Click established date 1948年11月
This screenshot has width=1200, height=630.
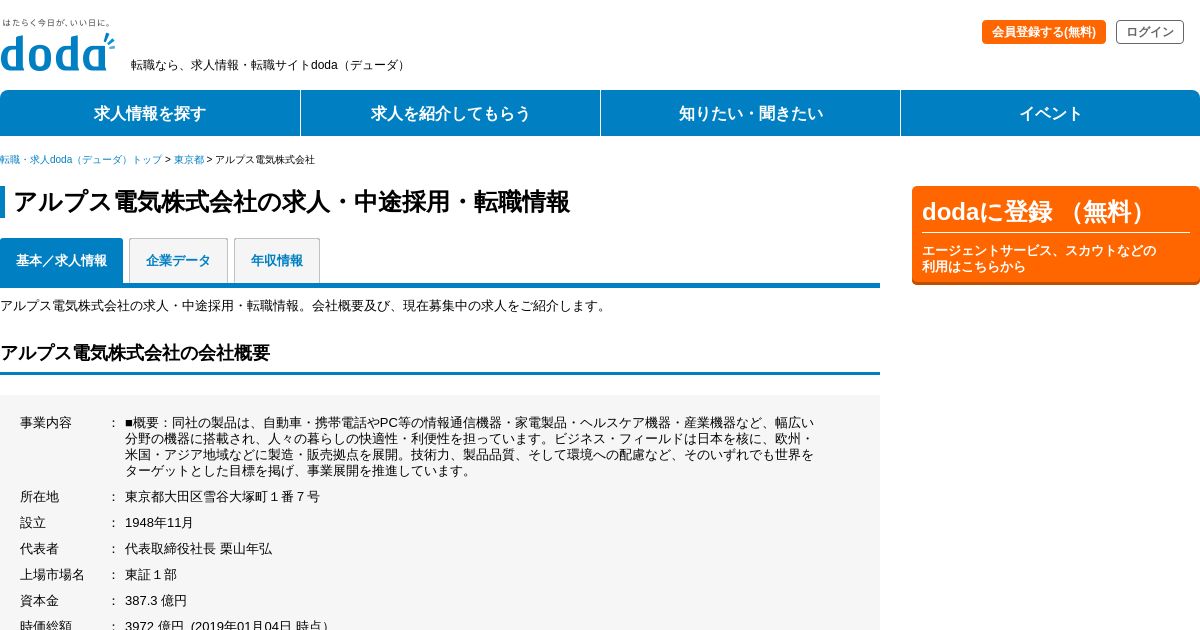pyautogui.click(x=159, y=523)
